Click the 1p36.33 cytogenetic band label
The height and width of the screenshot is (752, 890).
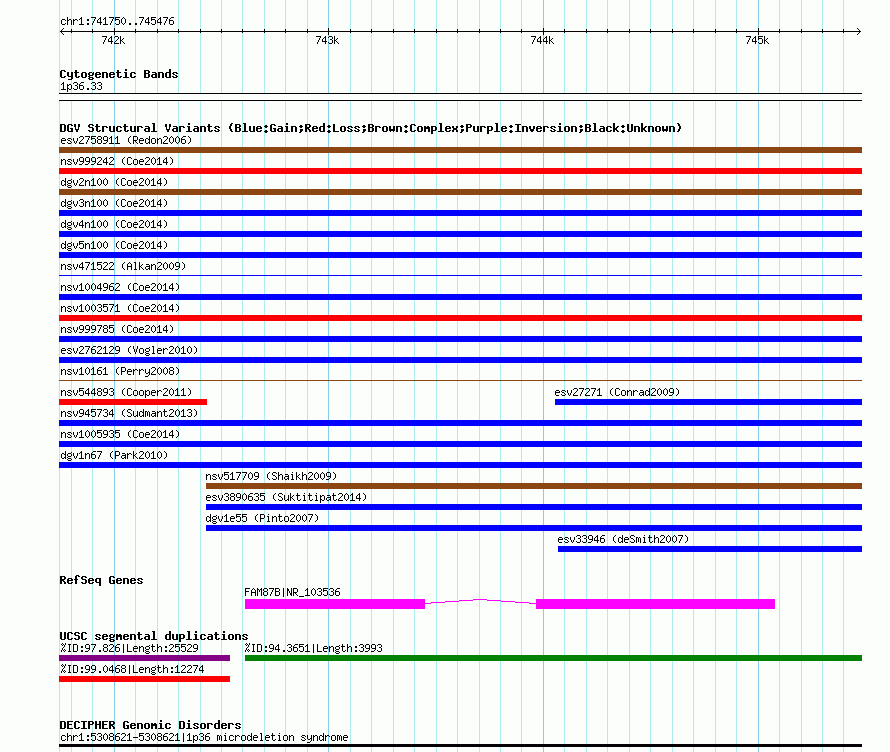(x=81, y=87)
